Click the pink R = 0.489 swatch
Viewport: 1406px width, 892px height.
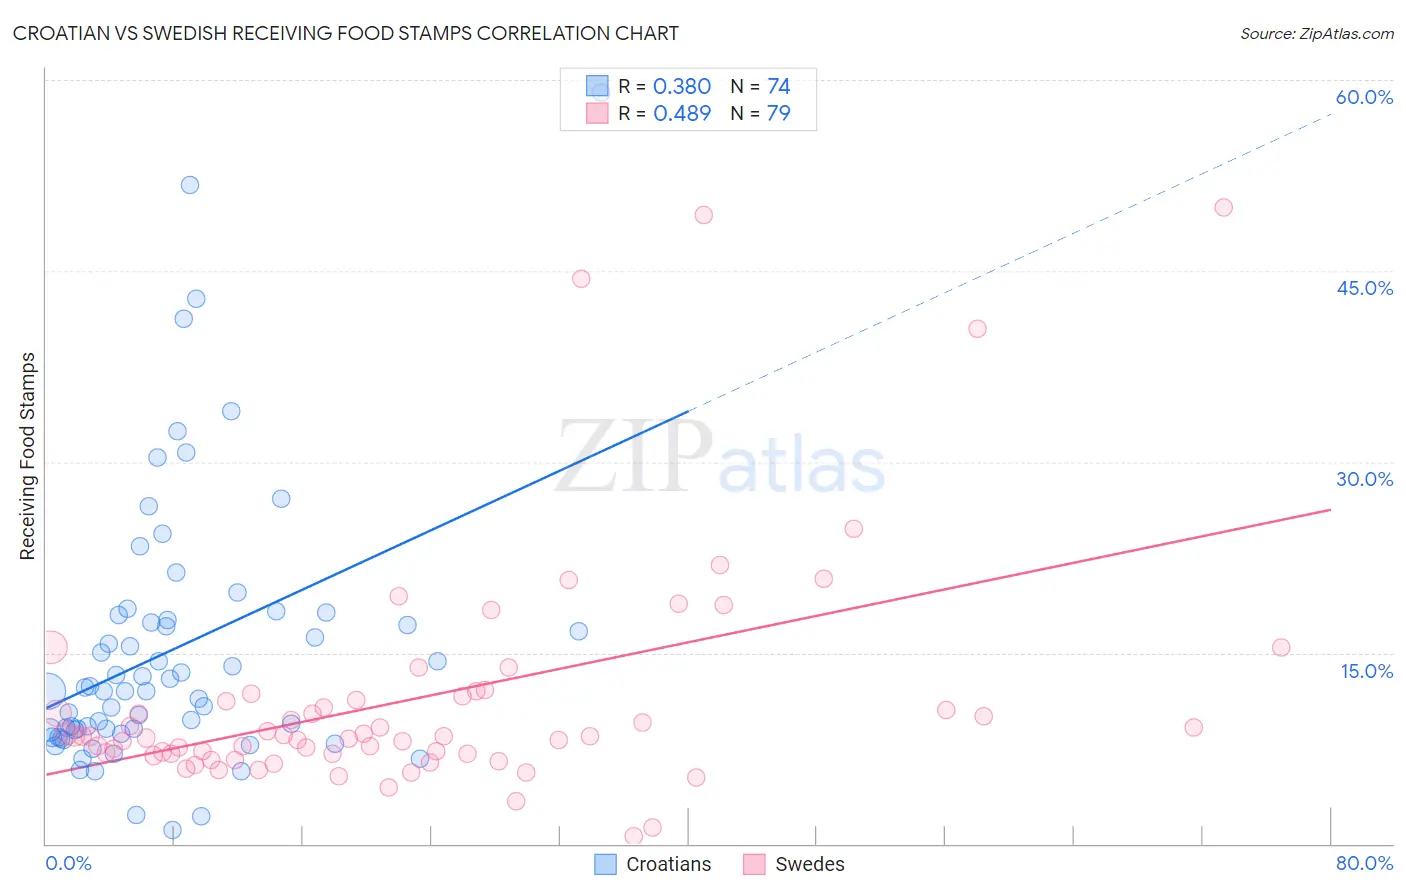[x=597, y=113]
